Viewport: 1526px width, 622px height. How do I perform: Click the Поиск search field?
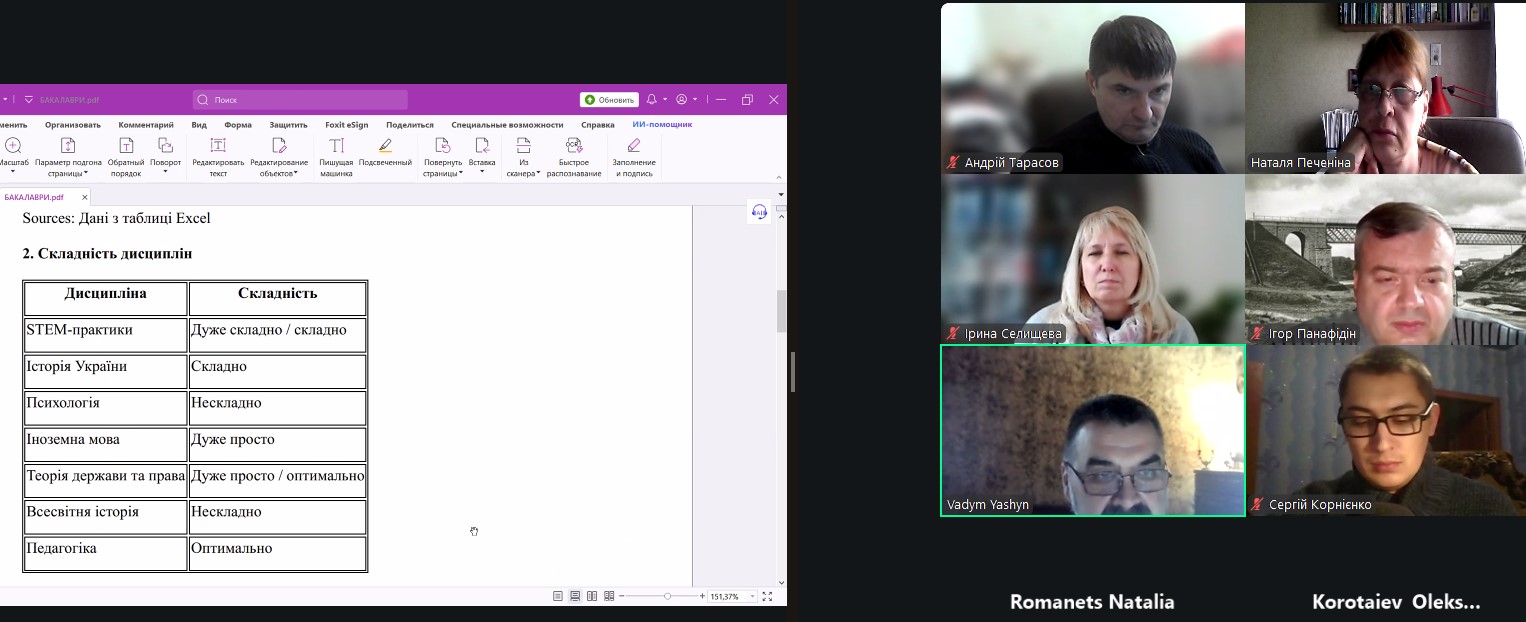[x=300, y=100]
